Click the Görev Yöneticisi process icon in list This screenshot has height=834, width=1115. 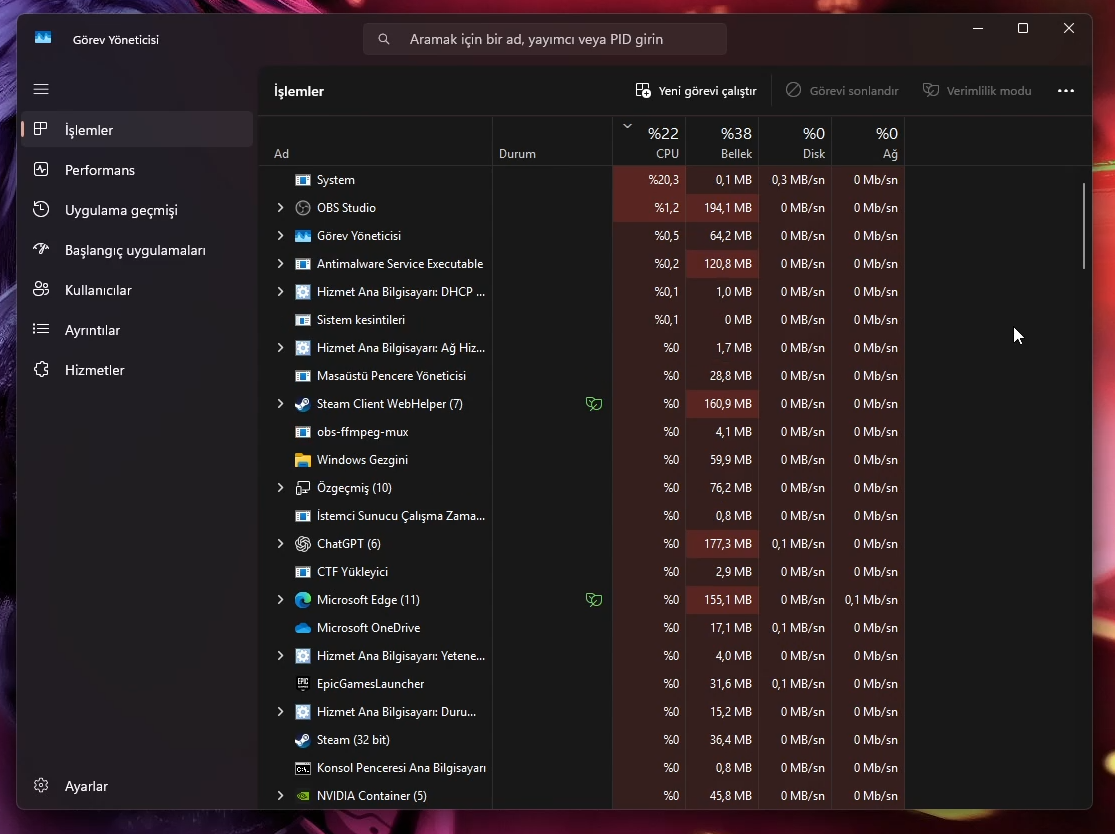(303, 236)
